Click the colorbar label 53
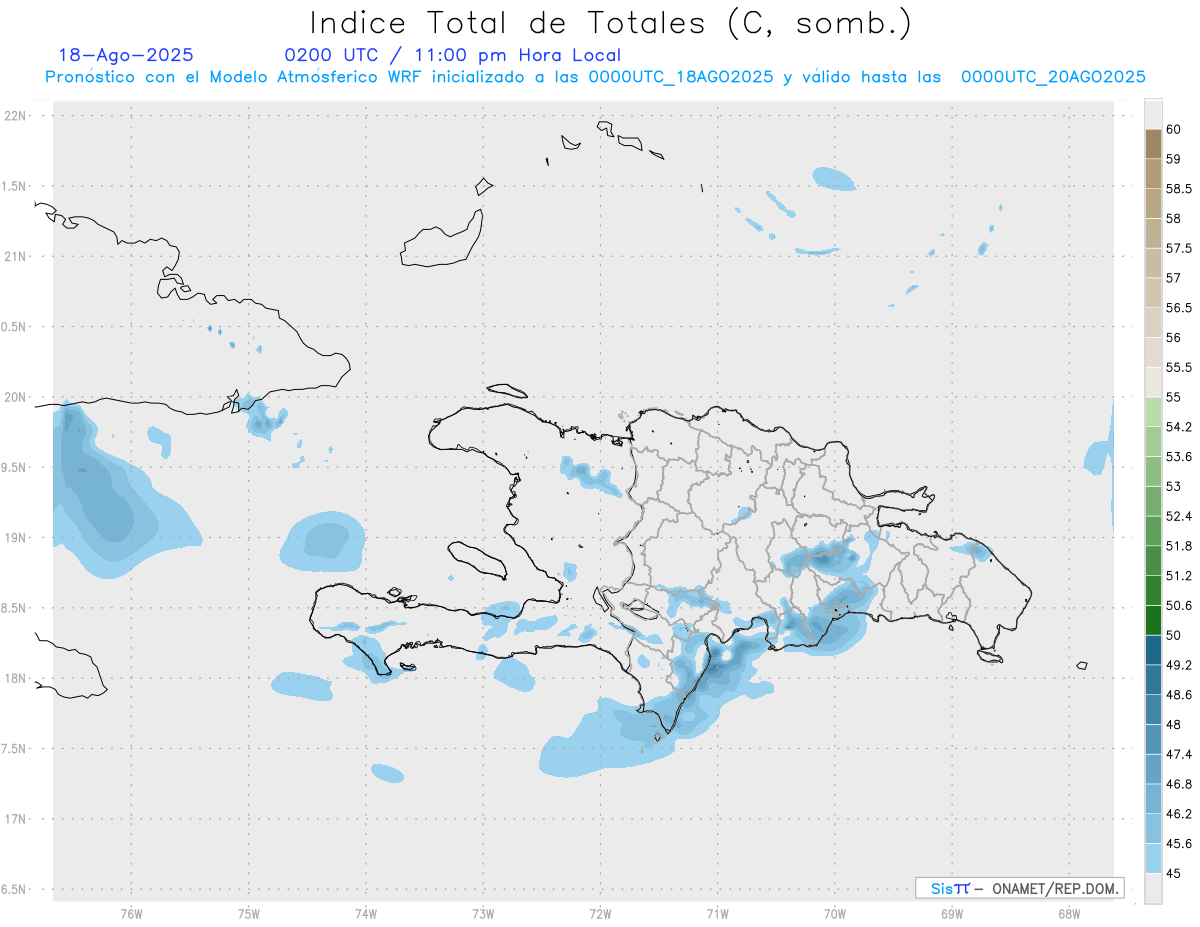This screenshot has height=927, width=1200. 1173,486
